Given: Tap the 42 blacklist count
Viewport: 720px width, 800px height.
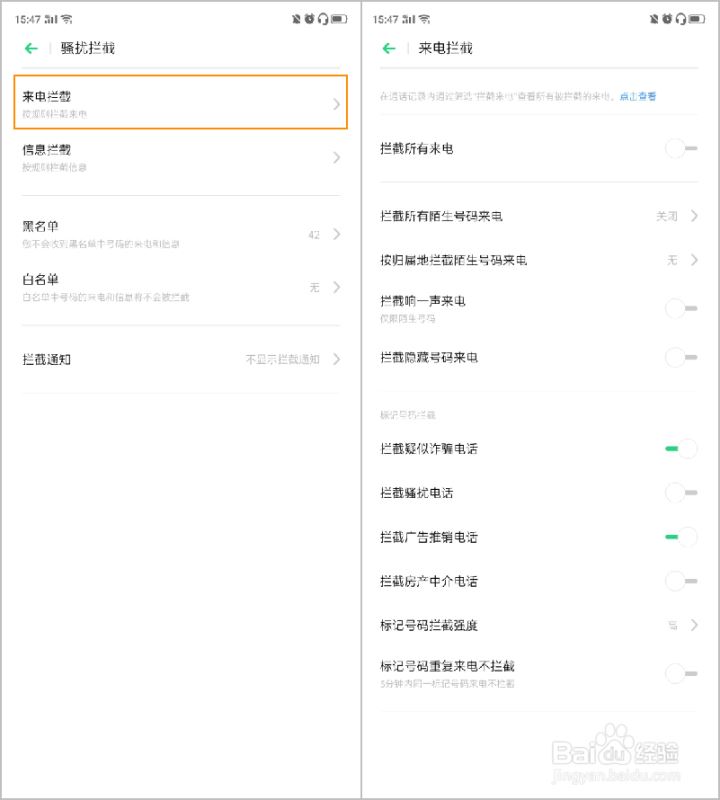Looking at the screenshot, I should 314,235.
